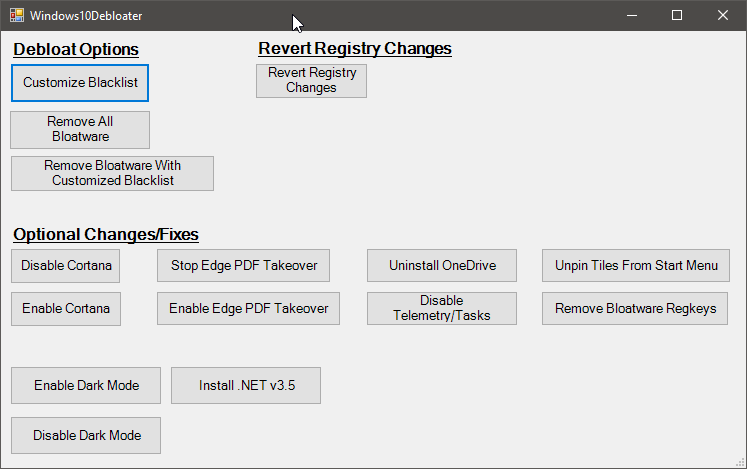This screenshot has height=469, width=747.
Task: Stop Edge PDF Takeover
Action: [243, 266]
